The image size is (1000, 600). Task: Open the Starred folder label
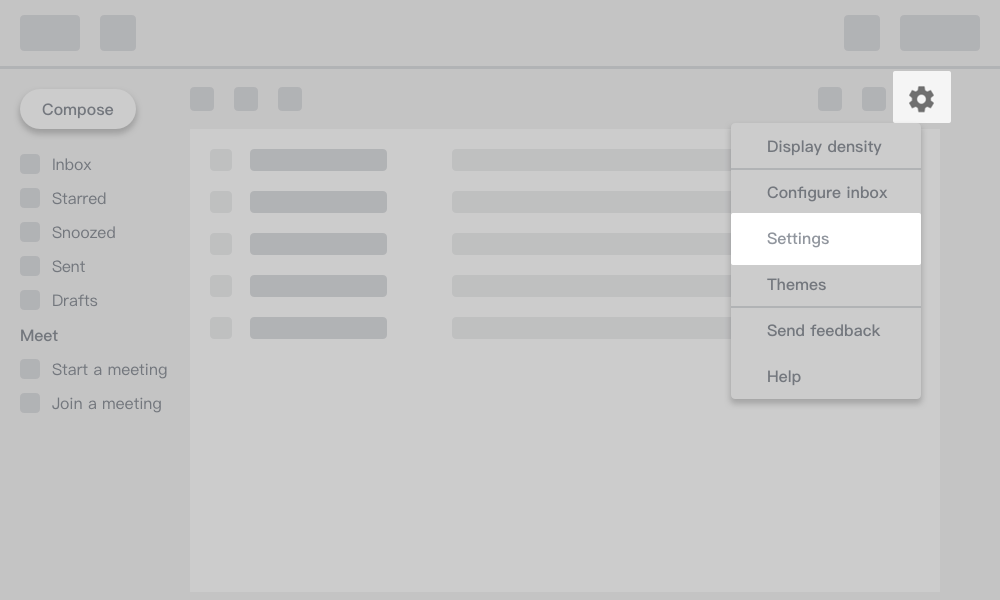click(x=79, y=199)
